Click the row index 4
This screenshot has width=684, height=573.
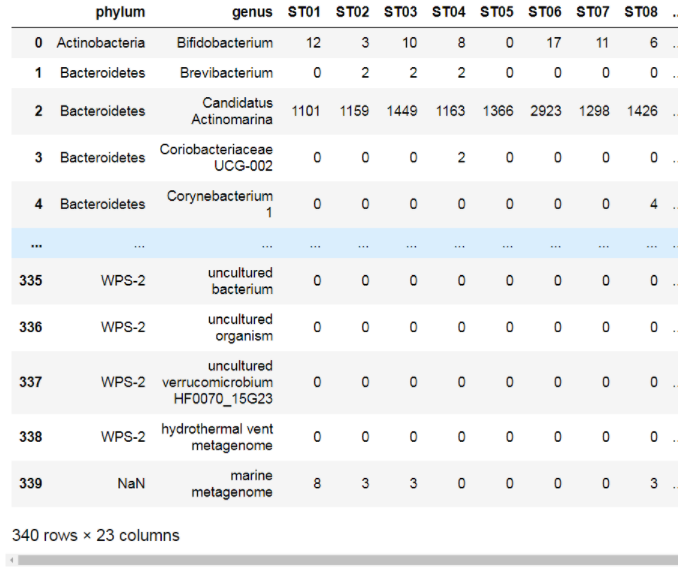pos(38,204)
